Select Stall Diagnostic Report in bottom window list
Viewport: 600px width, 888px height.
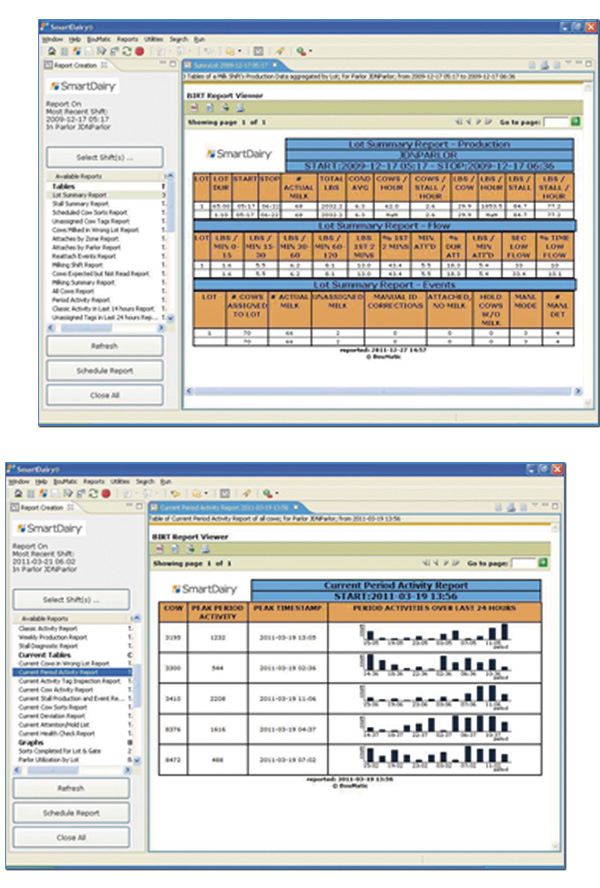tap(48, 646)
